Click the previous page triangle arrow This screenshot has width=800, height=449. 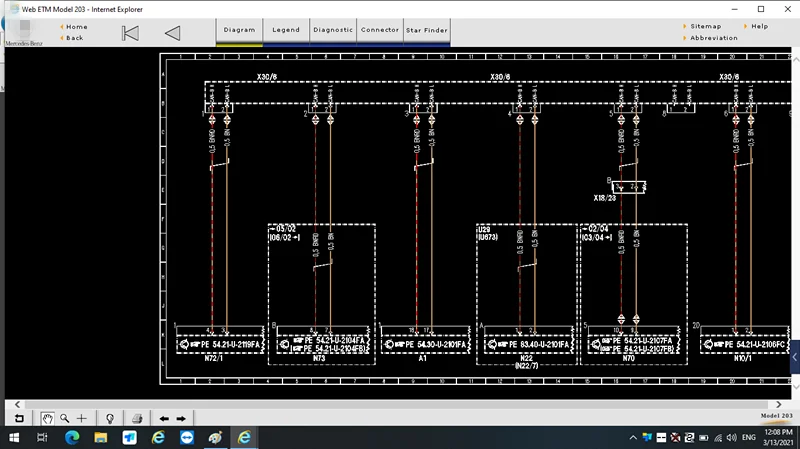(172, 34)
